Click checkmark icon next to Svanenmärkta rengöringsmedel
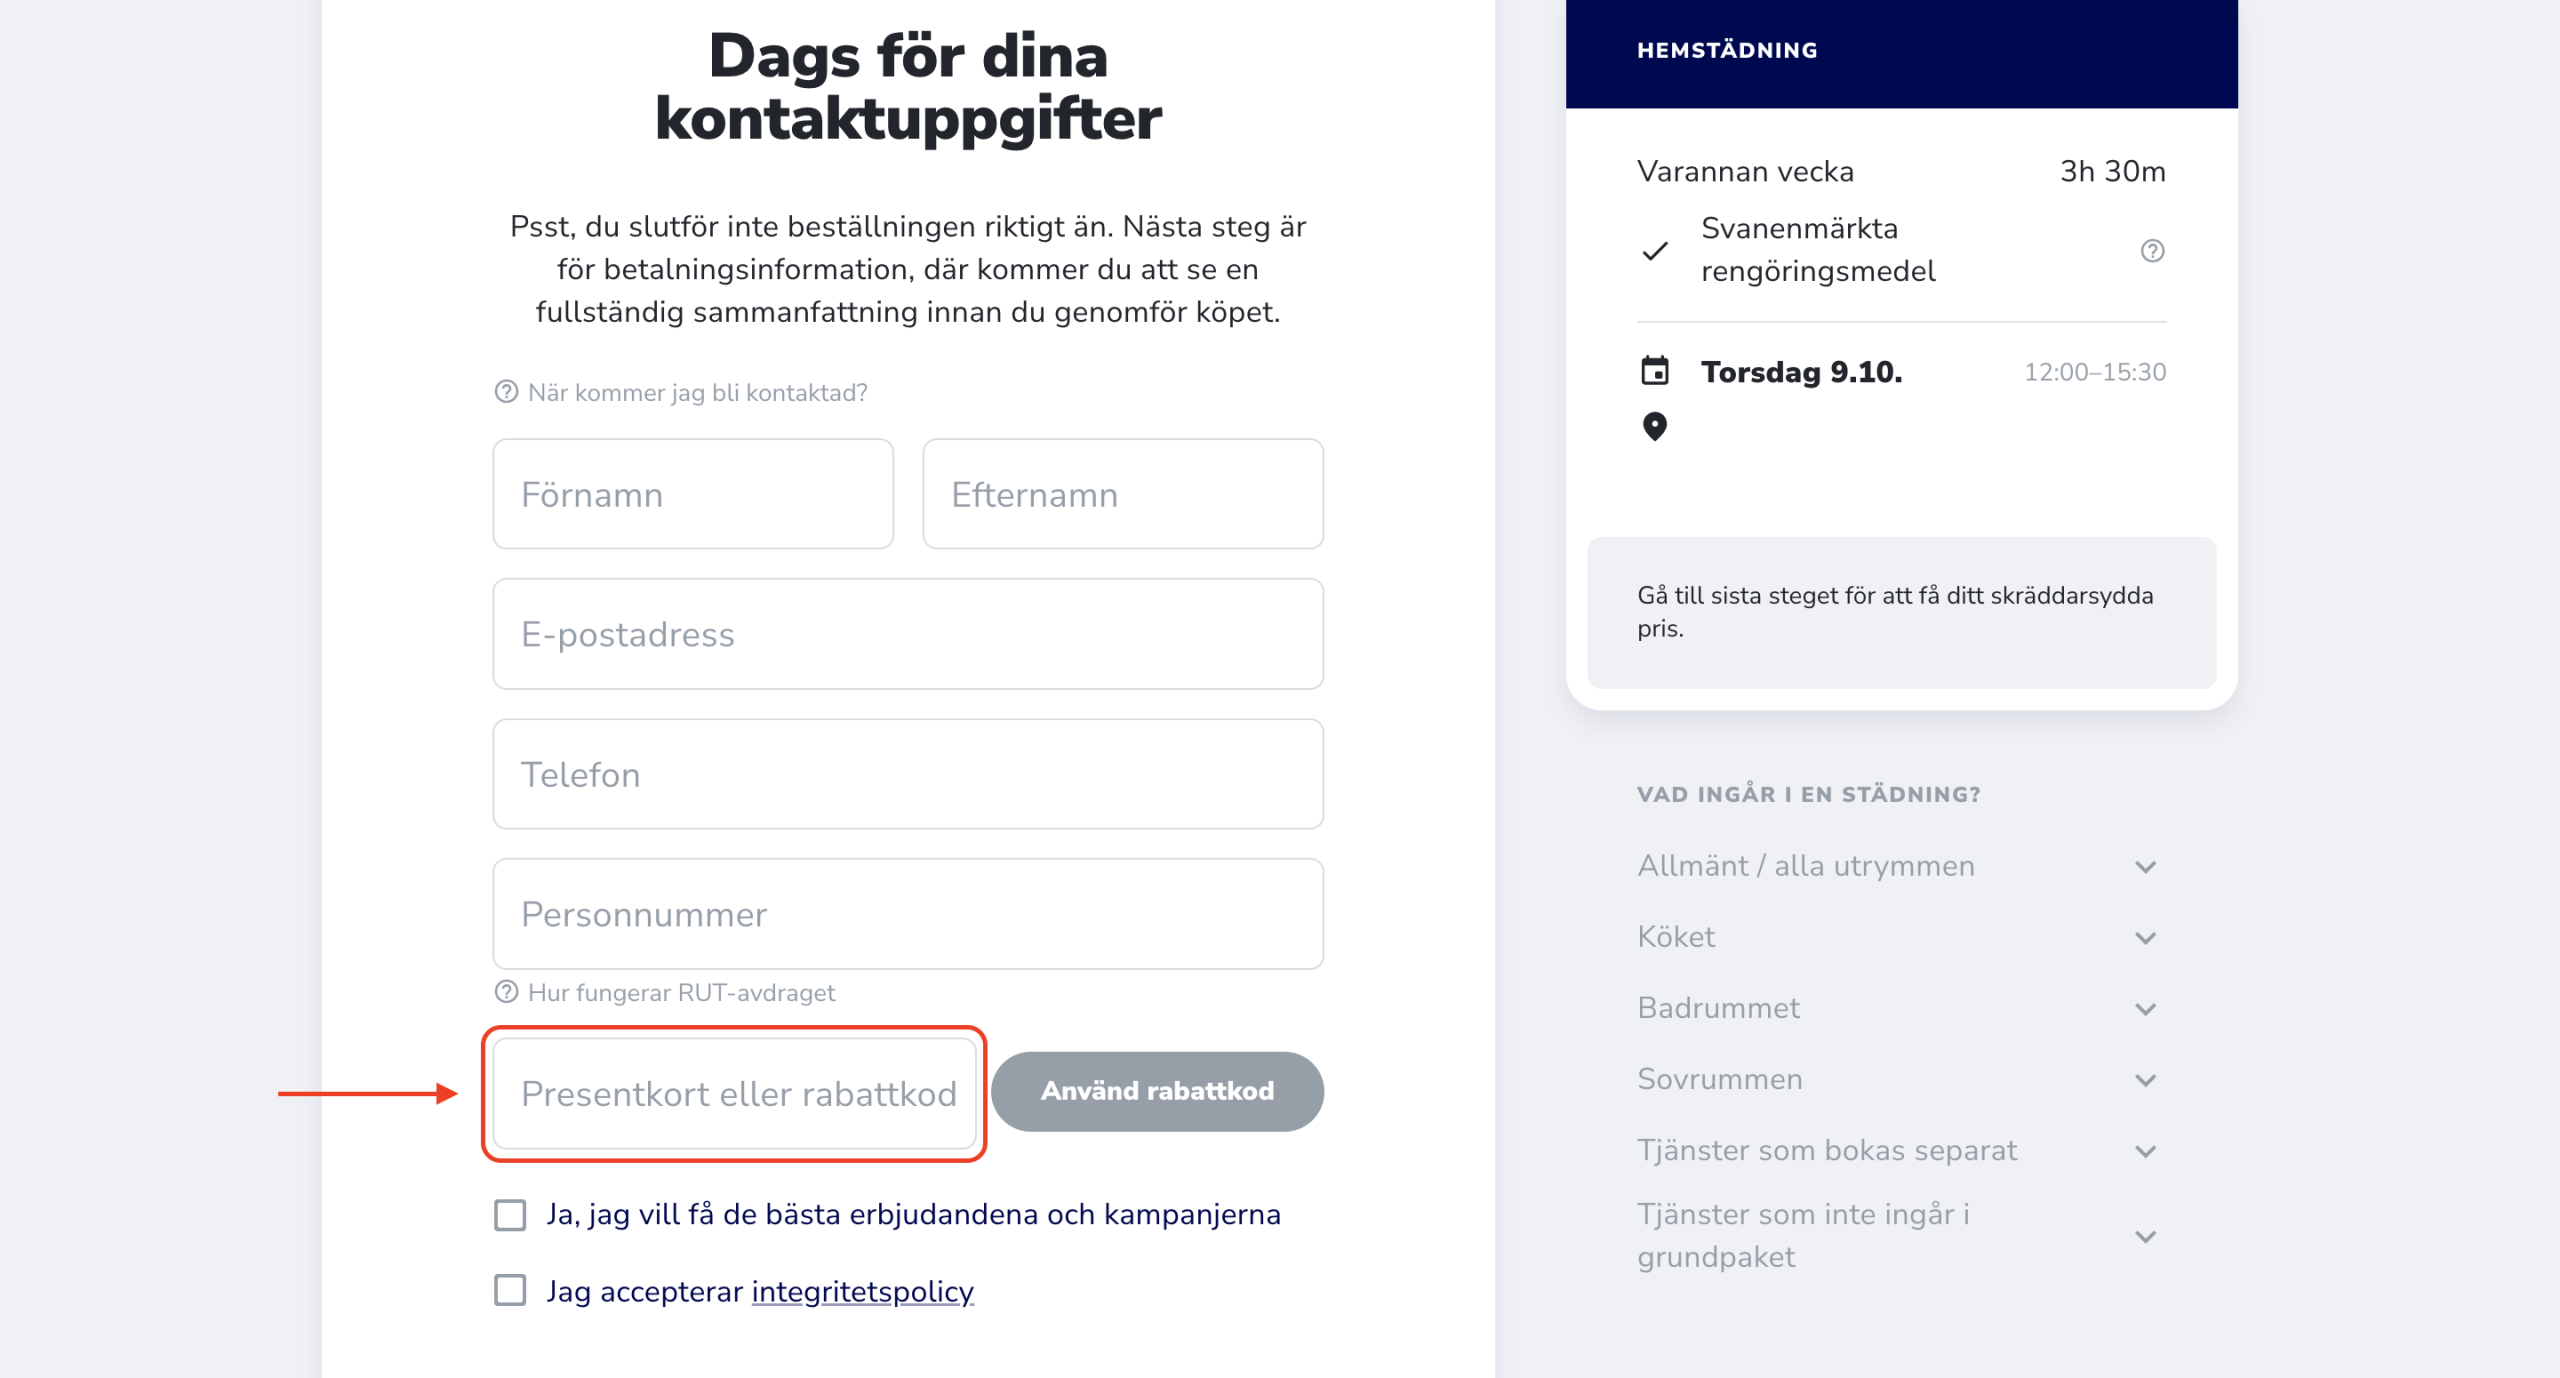 click(x=1655, y=251)
